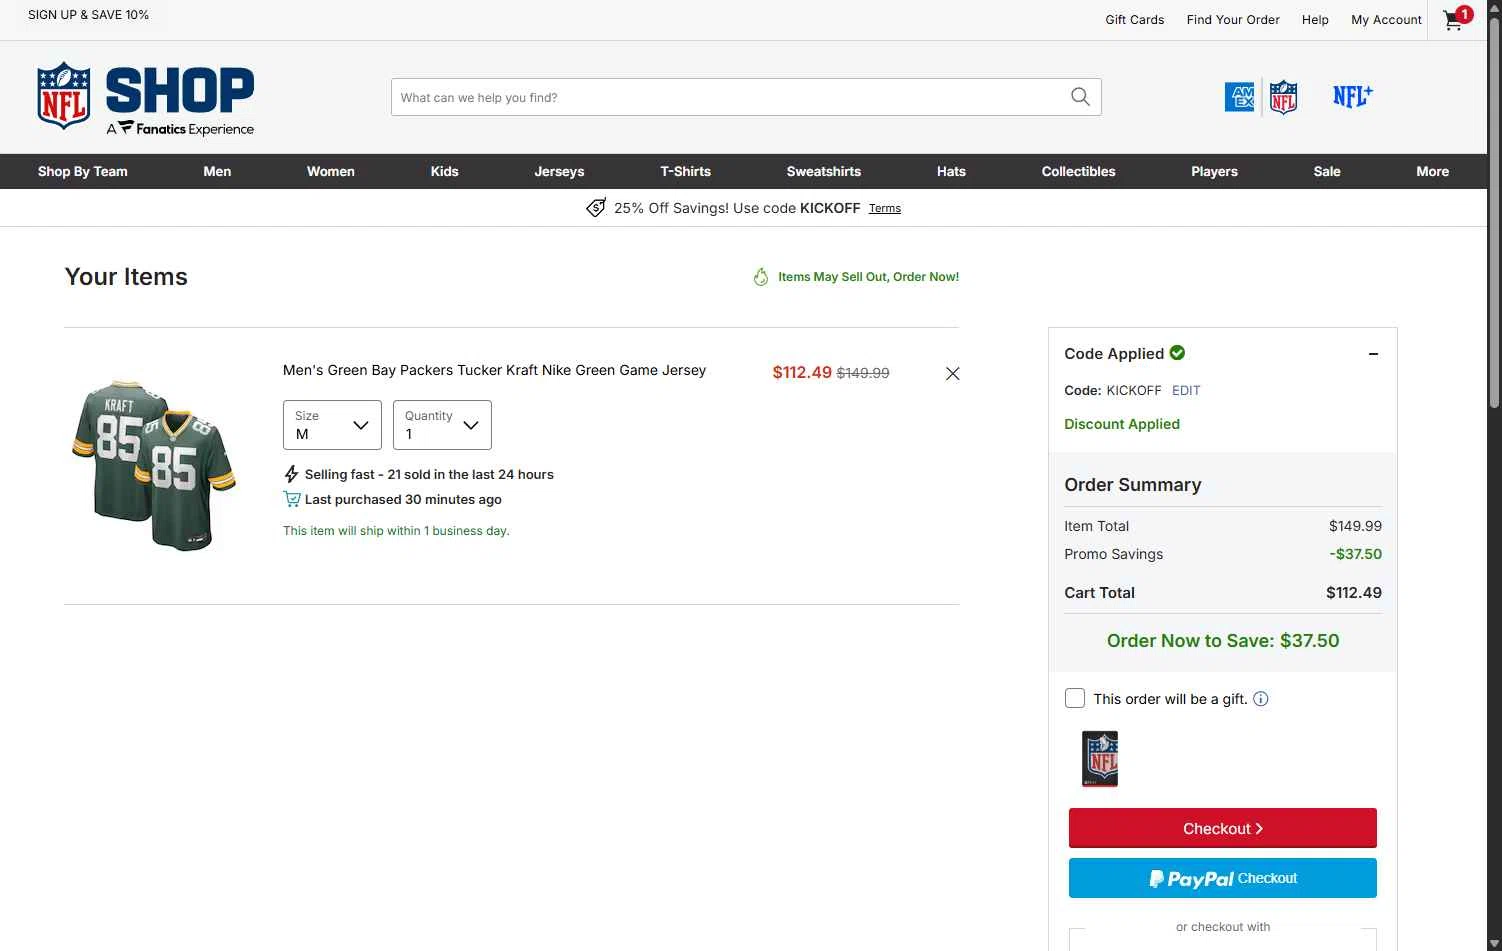Check the 'This order will be a gift' box
This screenshot has width=1502, height=951.
click(x=1075, y=698)
